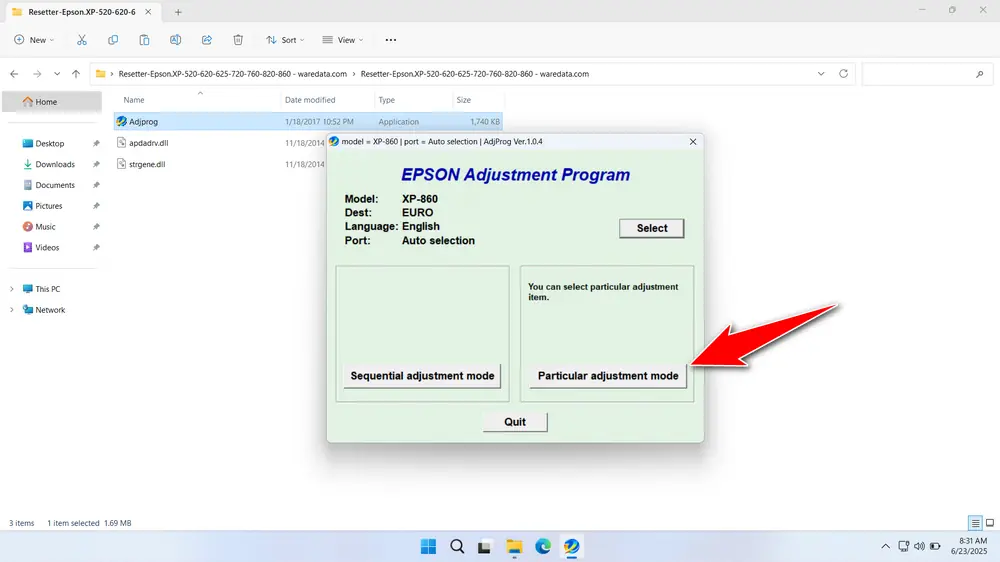Screen dimensions: 1000x562
Task: Quit the Epson Adjustment Program
Action: 515,422
